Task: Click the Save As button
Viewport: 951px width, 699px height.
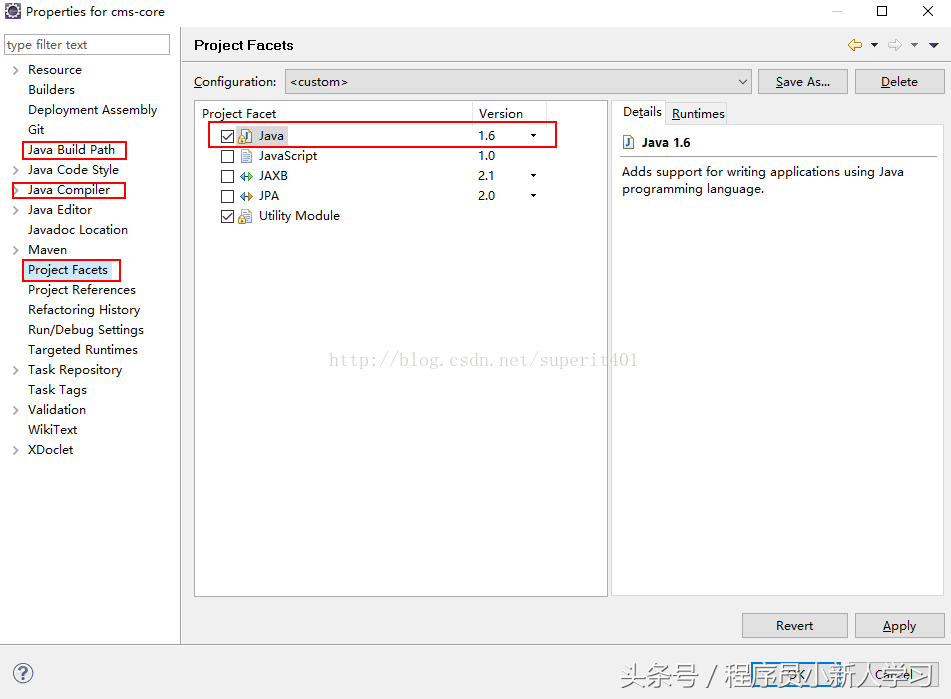Action: coord(802,81)
